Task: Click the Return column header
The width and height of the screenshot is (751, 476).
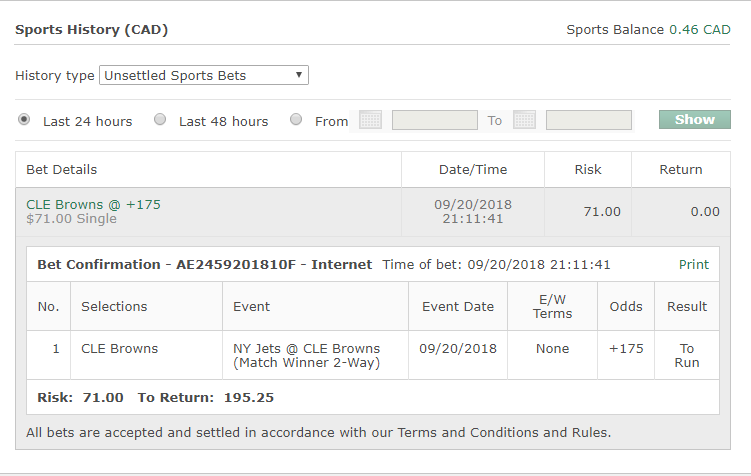Action: 680,170
